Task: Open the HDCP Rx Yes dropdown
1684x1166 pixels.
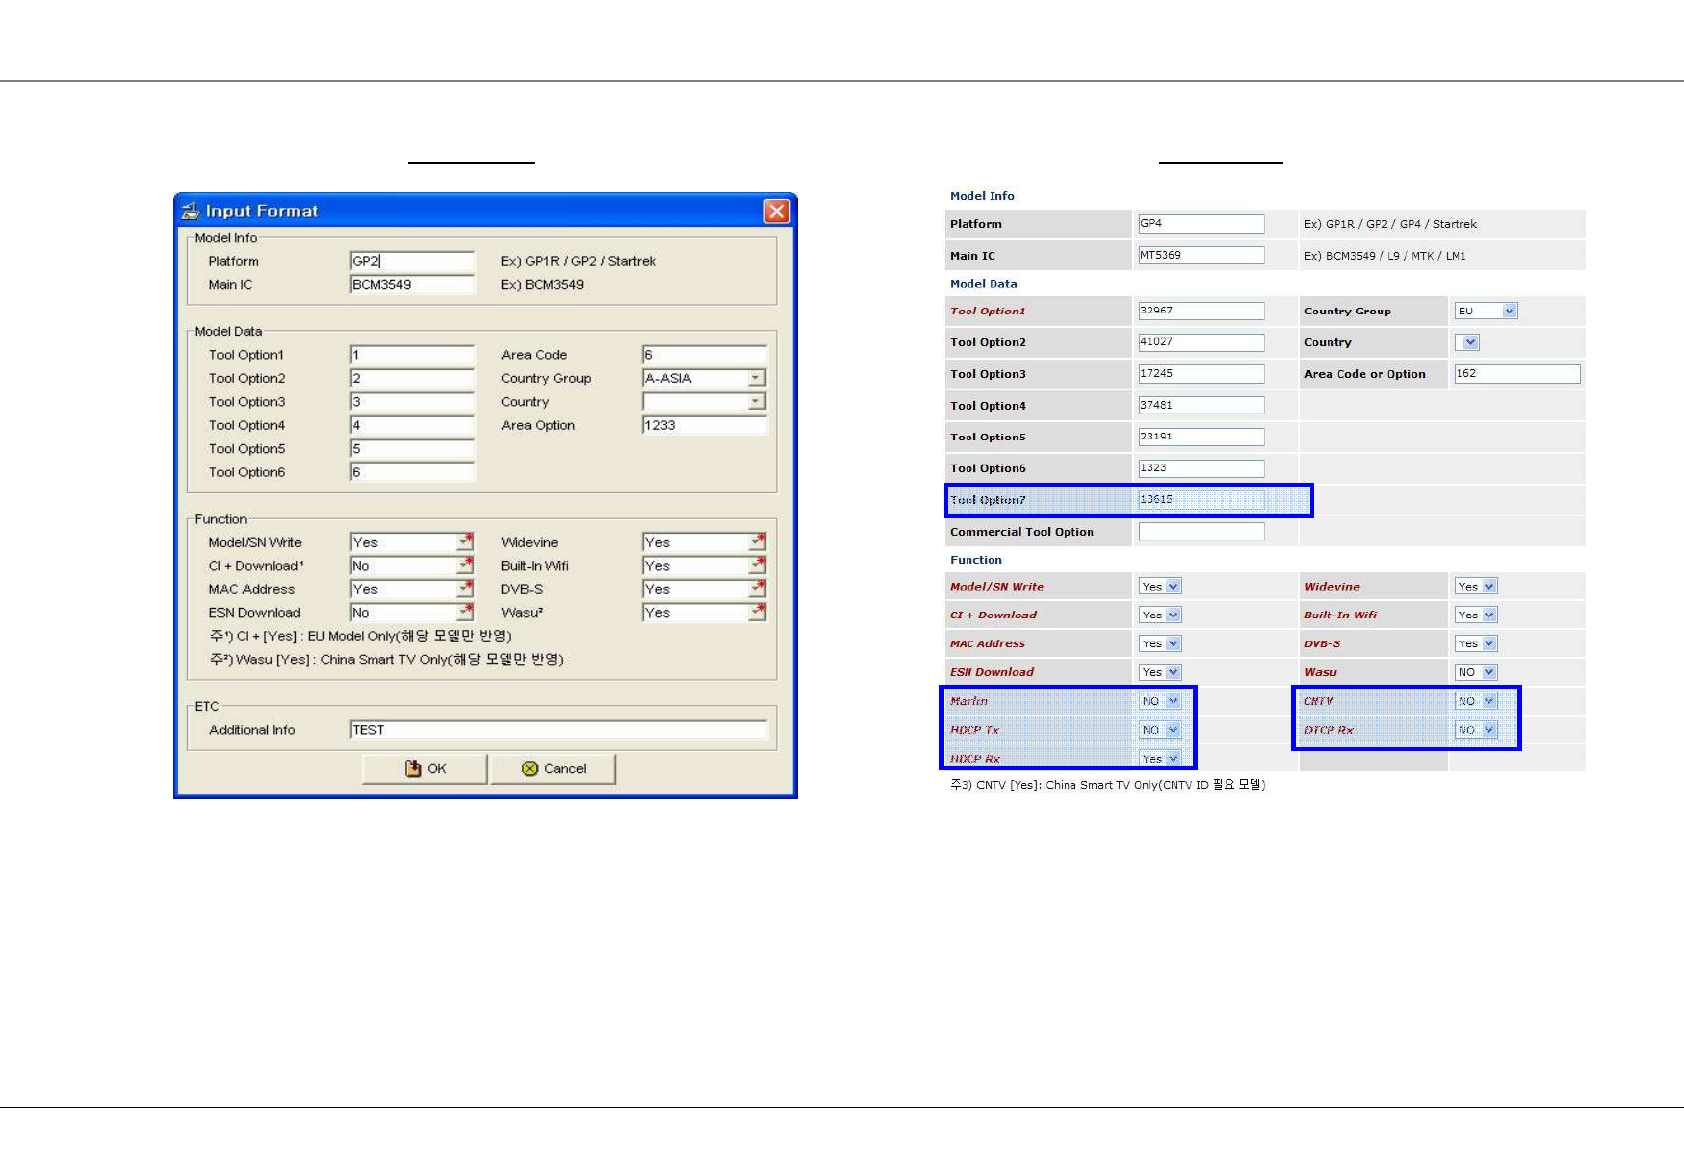Action: click(x=1160, y=759)
